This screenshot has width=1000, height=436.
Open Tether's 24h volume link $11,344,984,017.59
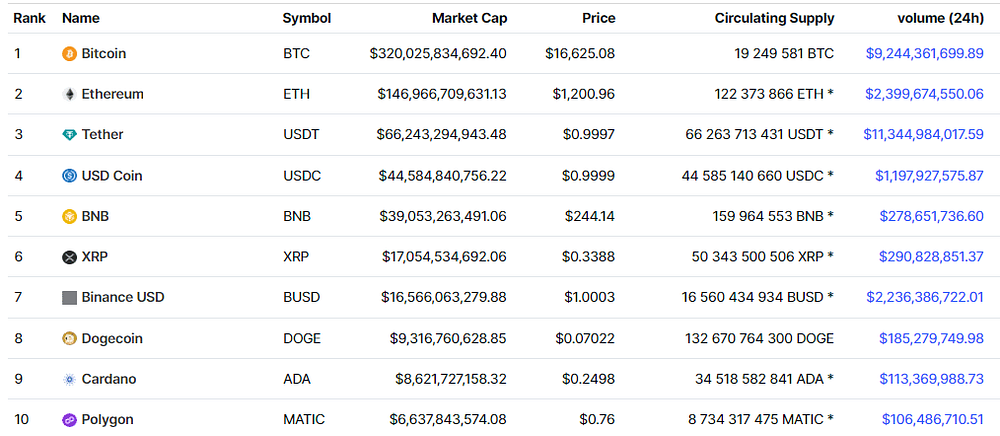point(923,134)
